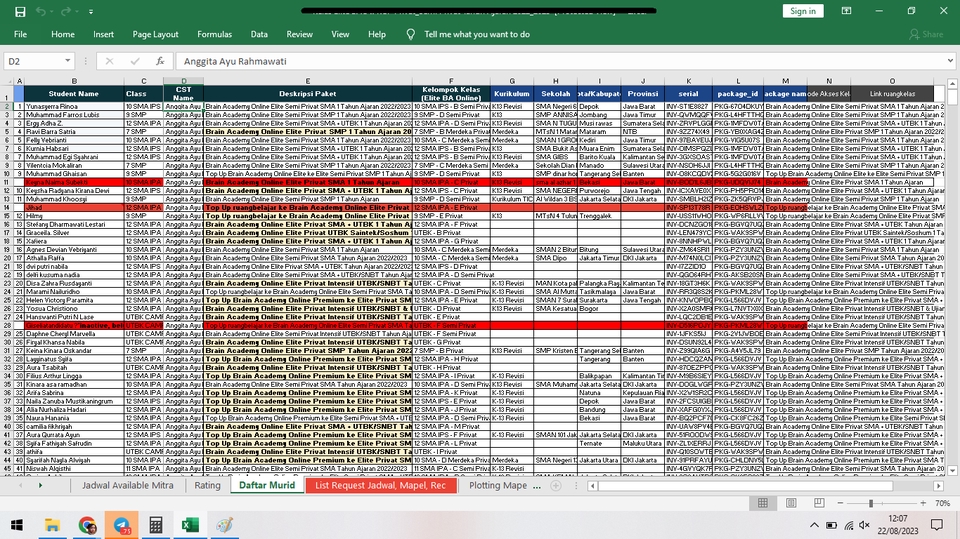Viewport: 960px width, 539px height.
Task: Select the column G header
Action: 512,81
